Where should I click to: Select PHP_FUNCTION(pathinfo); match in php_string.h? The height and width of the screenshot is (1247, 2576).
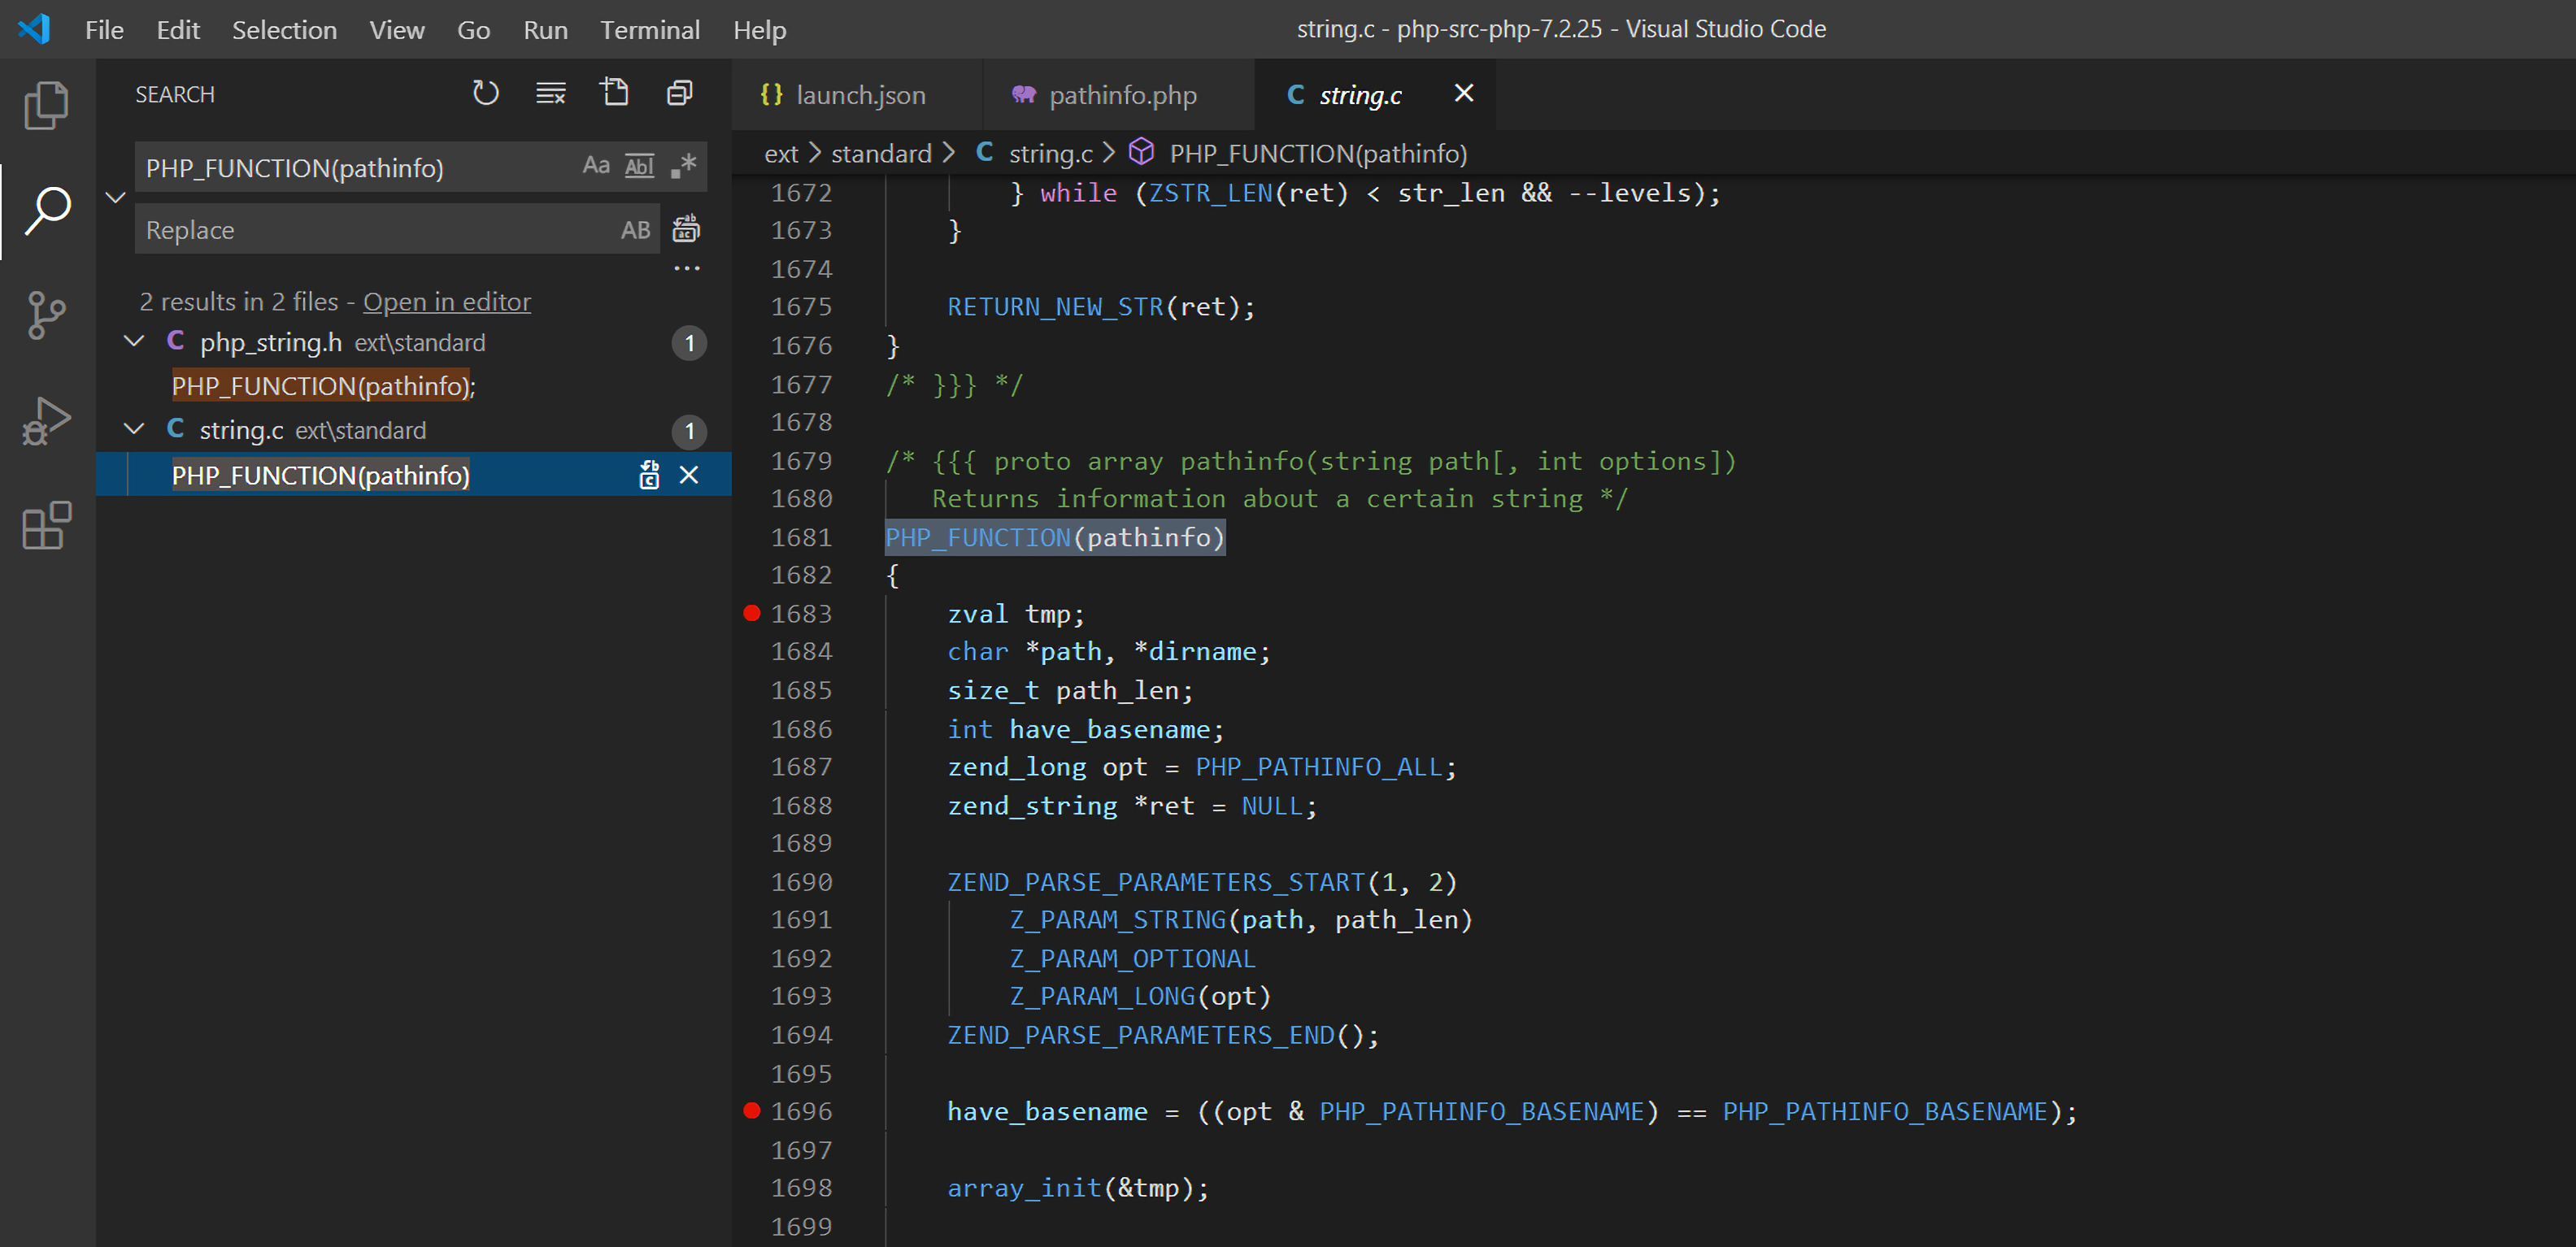[323, 386]
